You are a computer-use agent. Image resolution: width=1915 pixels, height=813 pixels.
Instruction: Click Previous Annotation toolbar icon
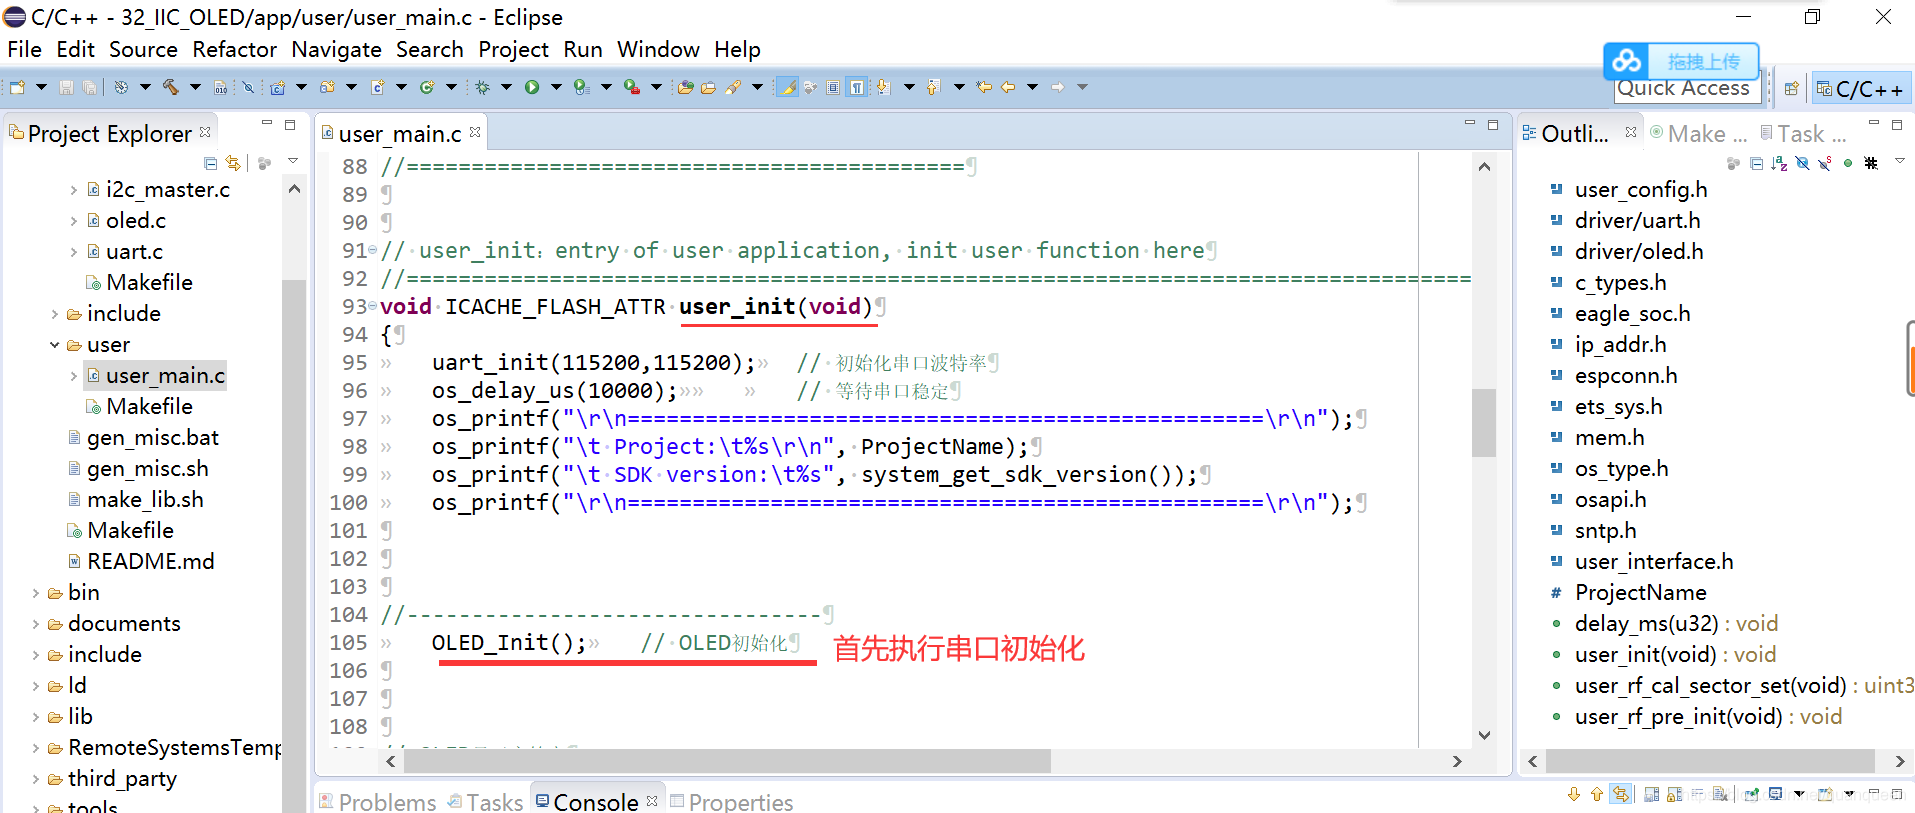point(933,87)
